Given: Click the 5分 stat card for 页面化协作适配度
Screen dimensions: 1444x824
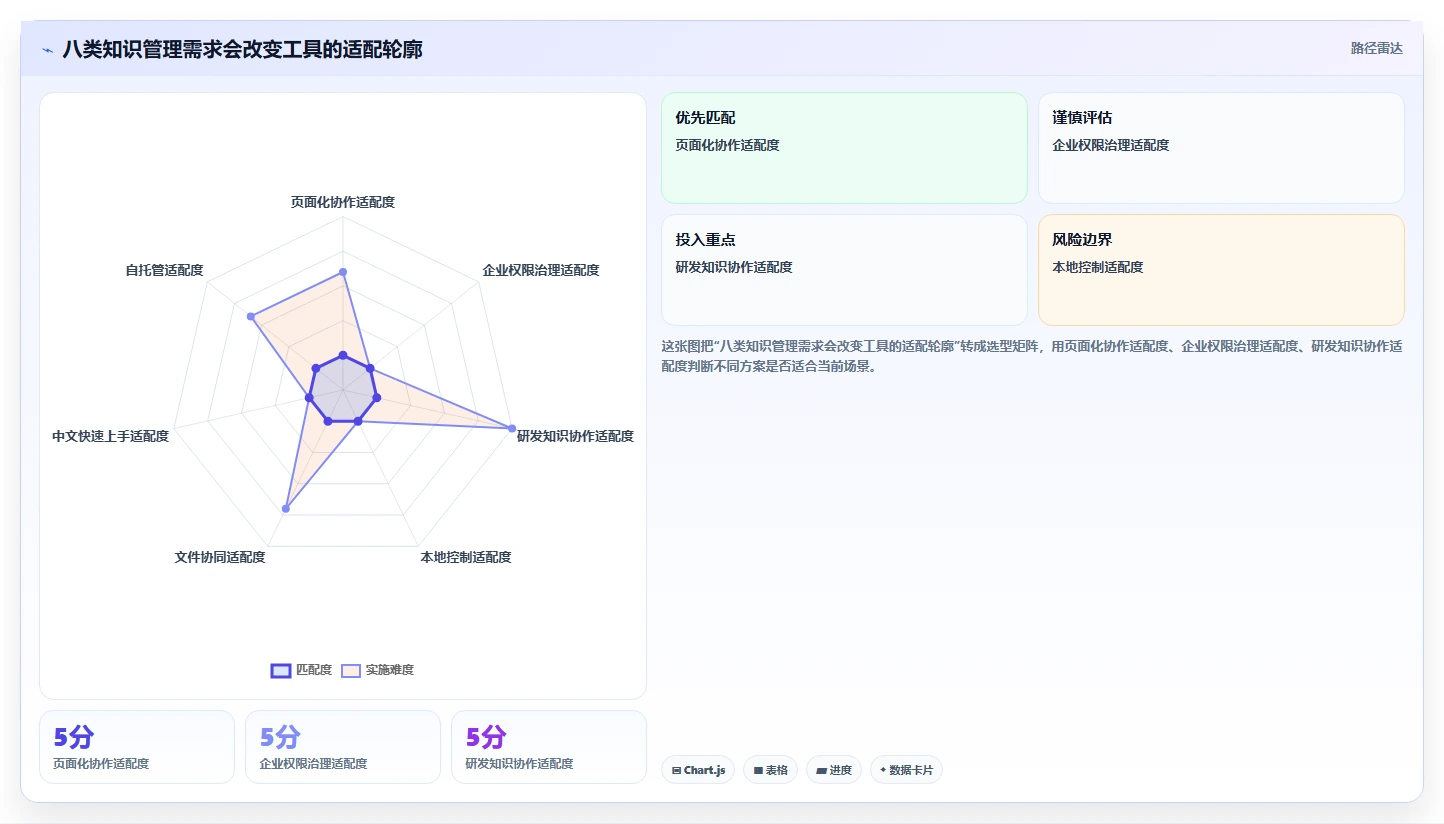Looking at the screenshot, I should point(137,747).
